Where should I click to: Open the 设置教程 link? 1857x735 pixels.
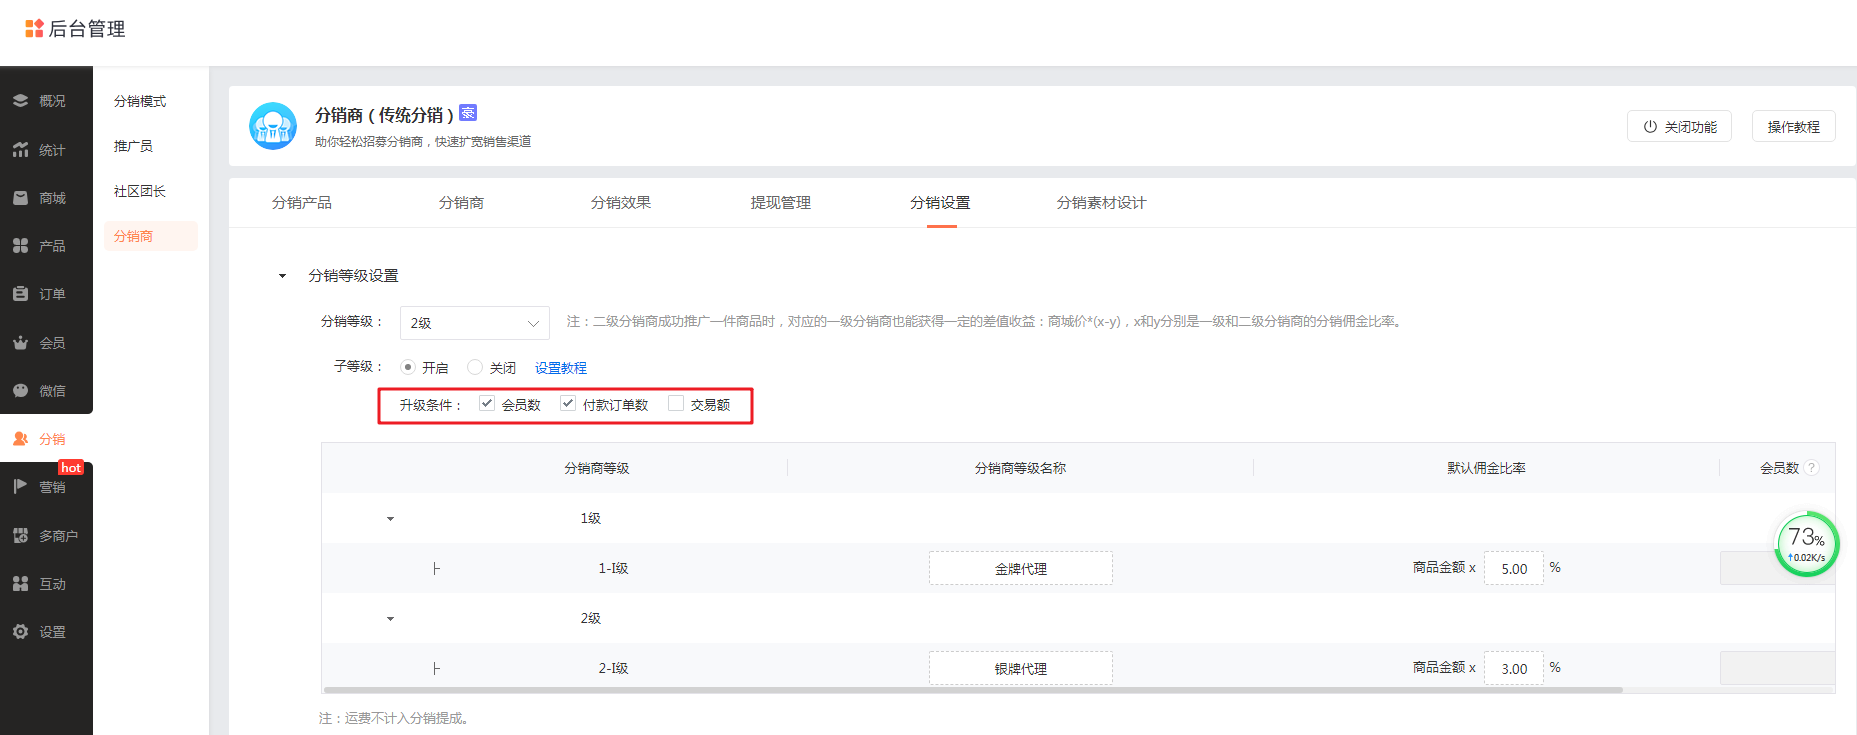click(560, 368)
